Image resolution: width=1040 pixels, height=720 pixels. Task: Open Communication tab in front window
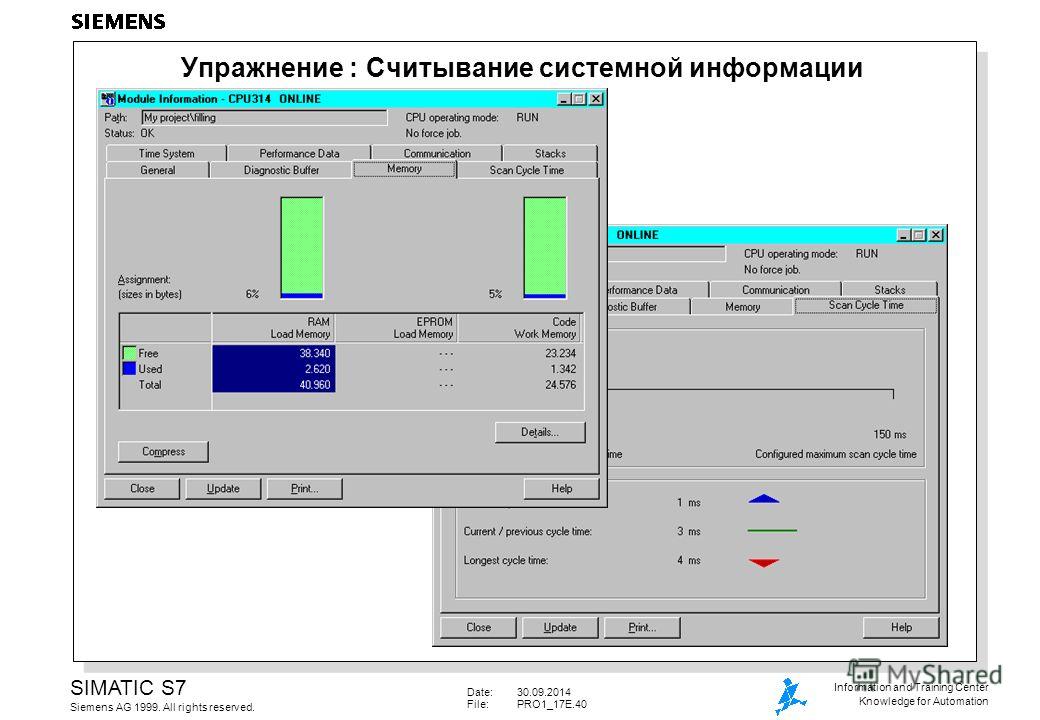pyautogui.click(x=437, y=153)
